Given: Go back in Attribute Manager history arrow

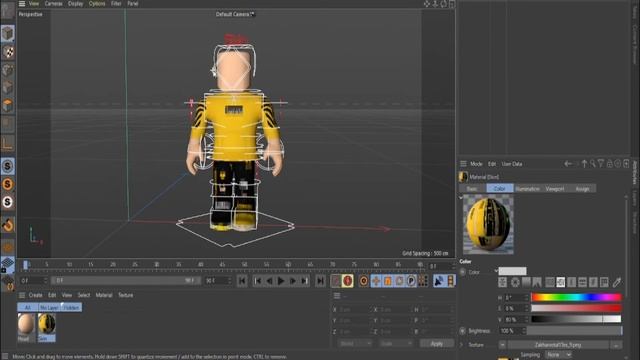Looking at the screenshot, I should (x=568, y=164).
